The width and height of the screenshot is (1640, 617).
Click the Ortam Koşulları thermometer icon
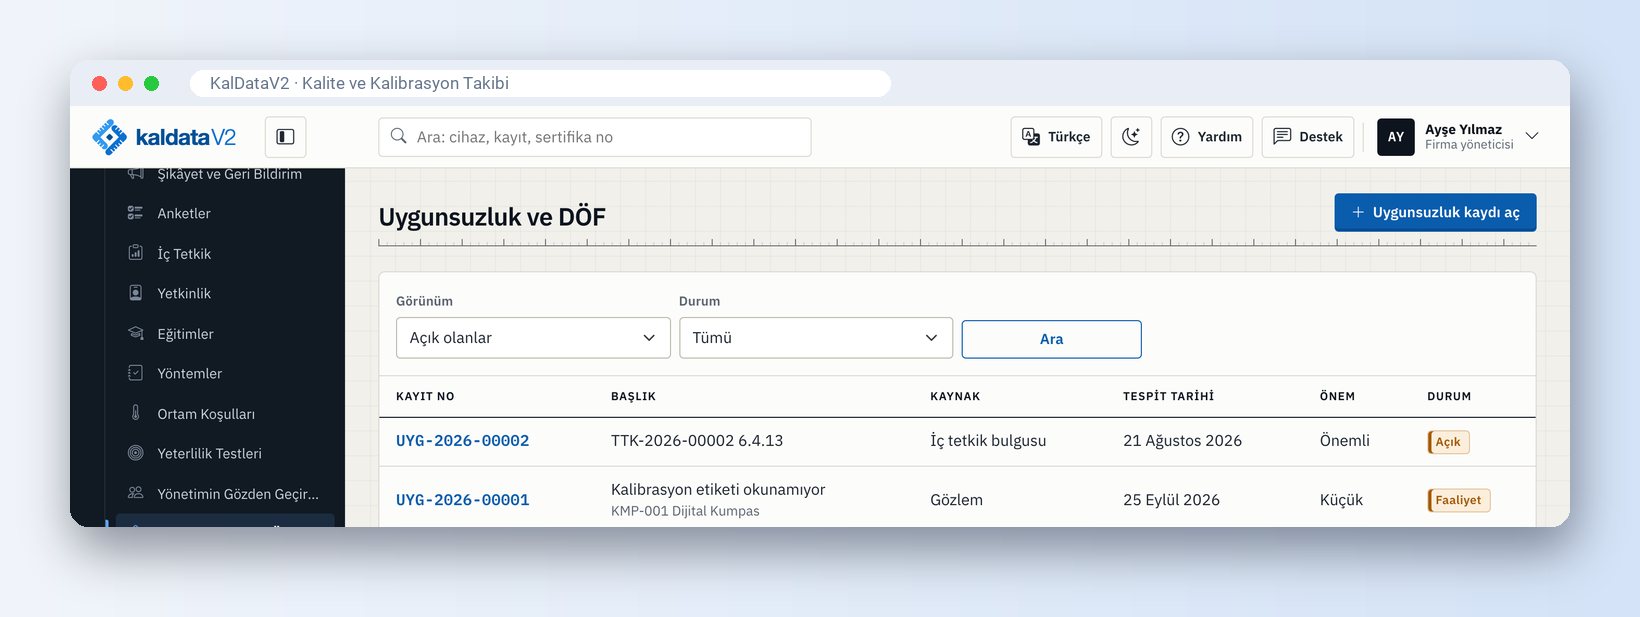(x=135, y=412)
